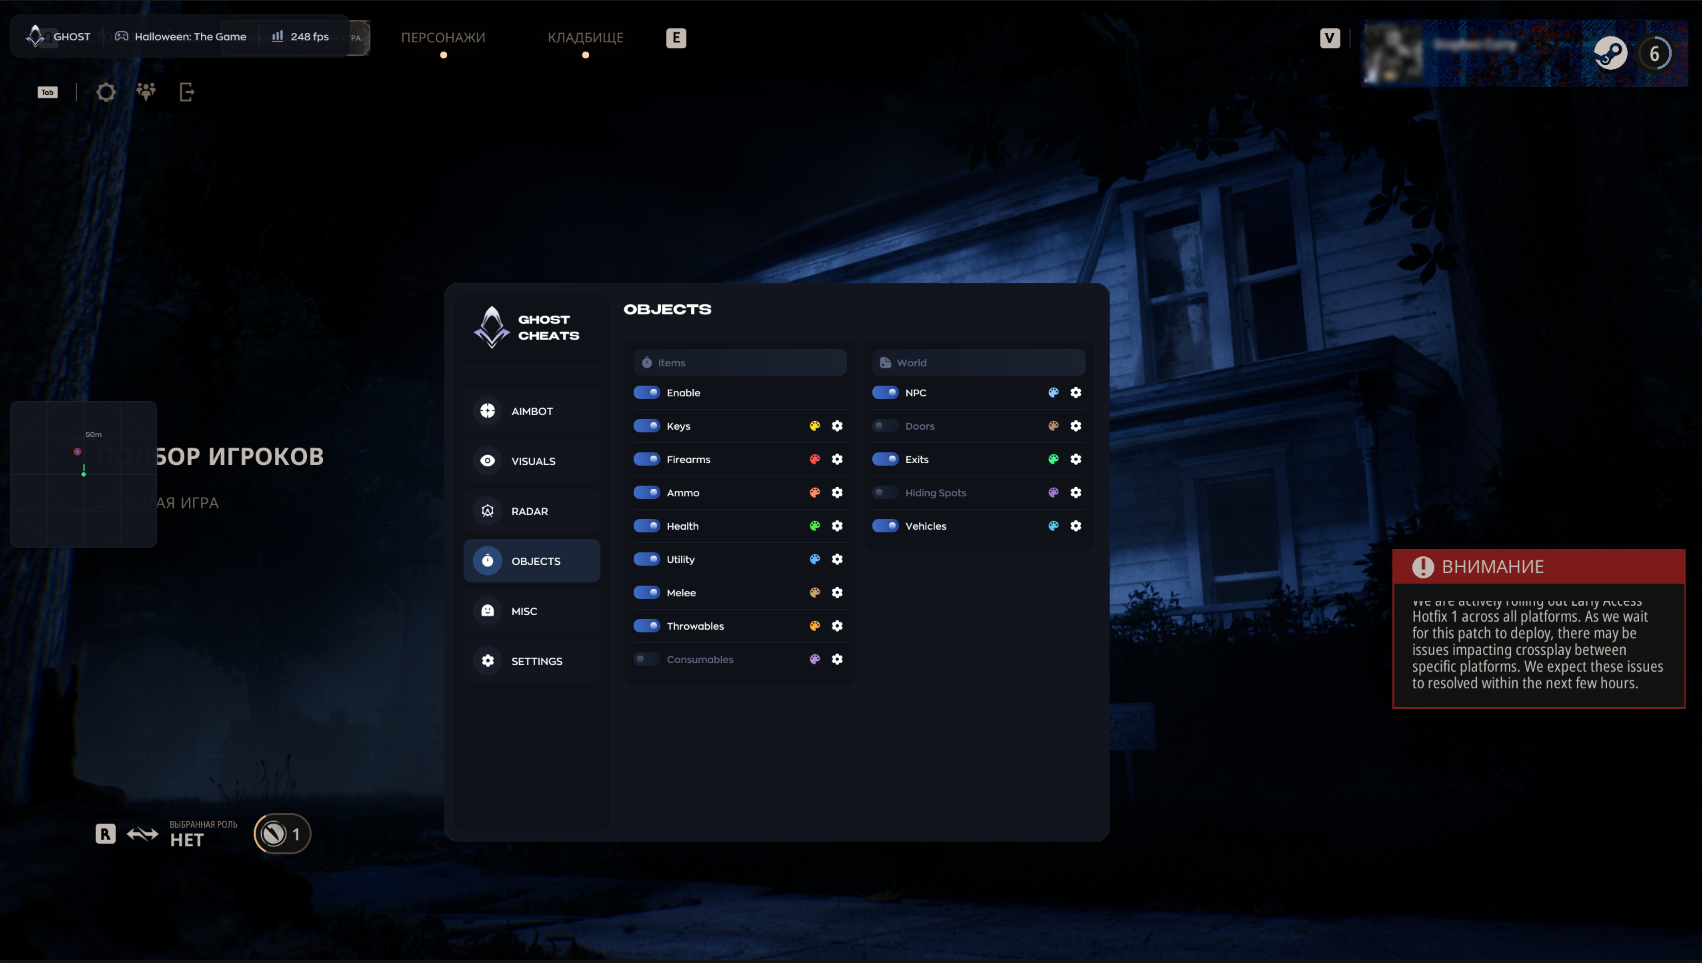
Task: Change the Firearms color palette
Action: pos(815,460)
